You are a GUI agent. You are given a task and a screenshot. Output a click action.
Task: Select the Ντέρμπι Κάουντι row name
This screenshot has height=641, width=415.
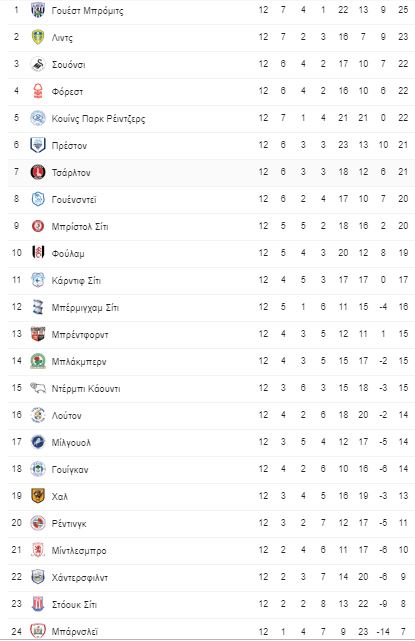coord(86,388)
